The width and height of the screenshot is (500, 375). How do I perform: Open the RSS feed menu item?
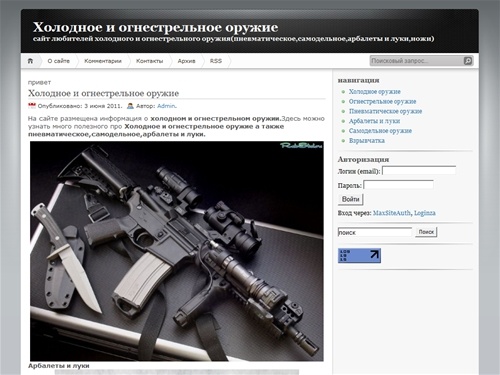tap(216, 61)
